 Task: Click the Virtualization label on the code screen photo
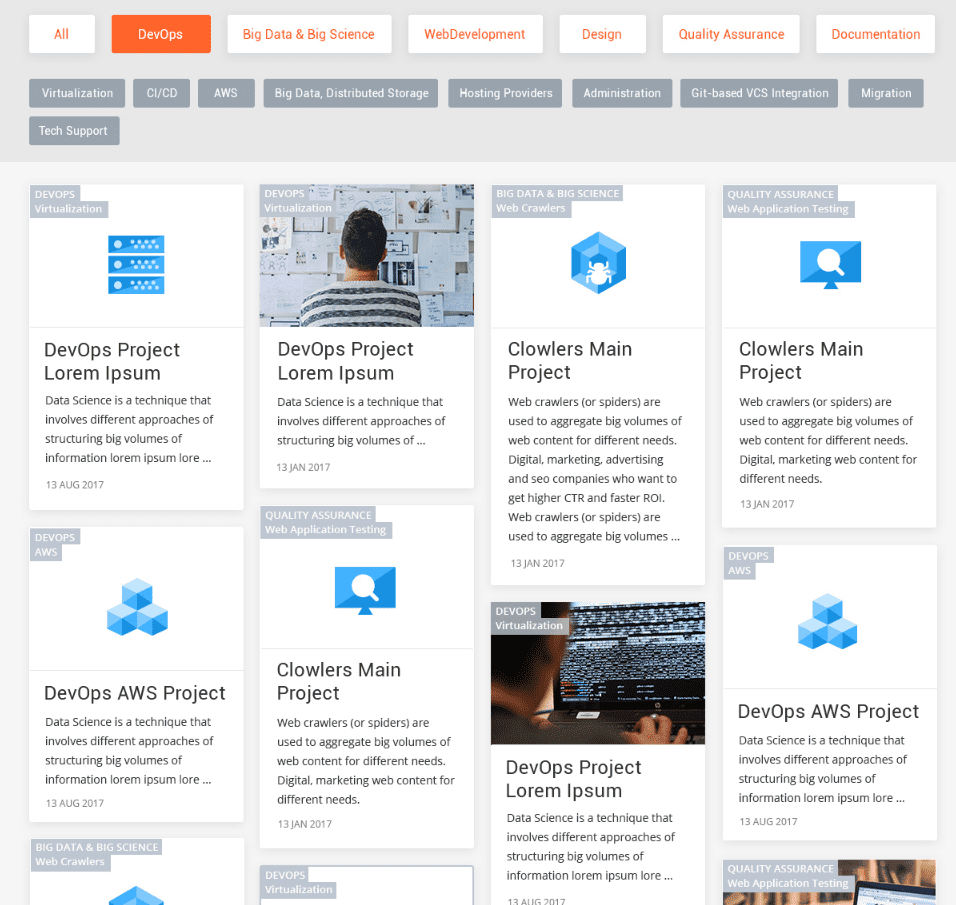[x=529, y=625]
